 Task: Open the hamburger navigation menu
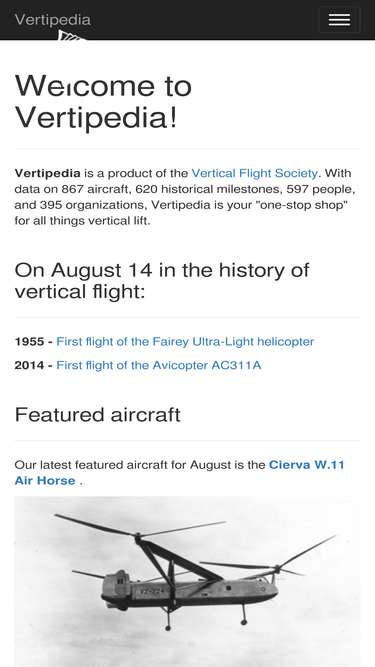(x=339, y=20)
